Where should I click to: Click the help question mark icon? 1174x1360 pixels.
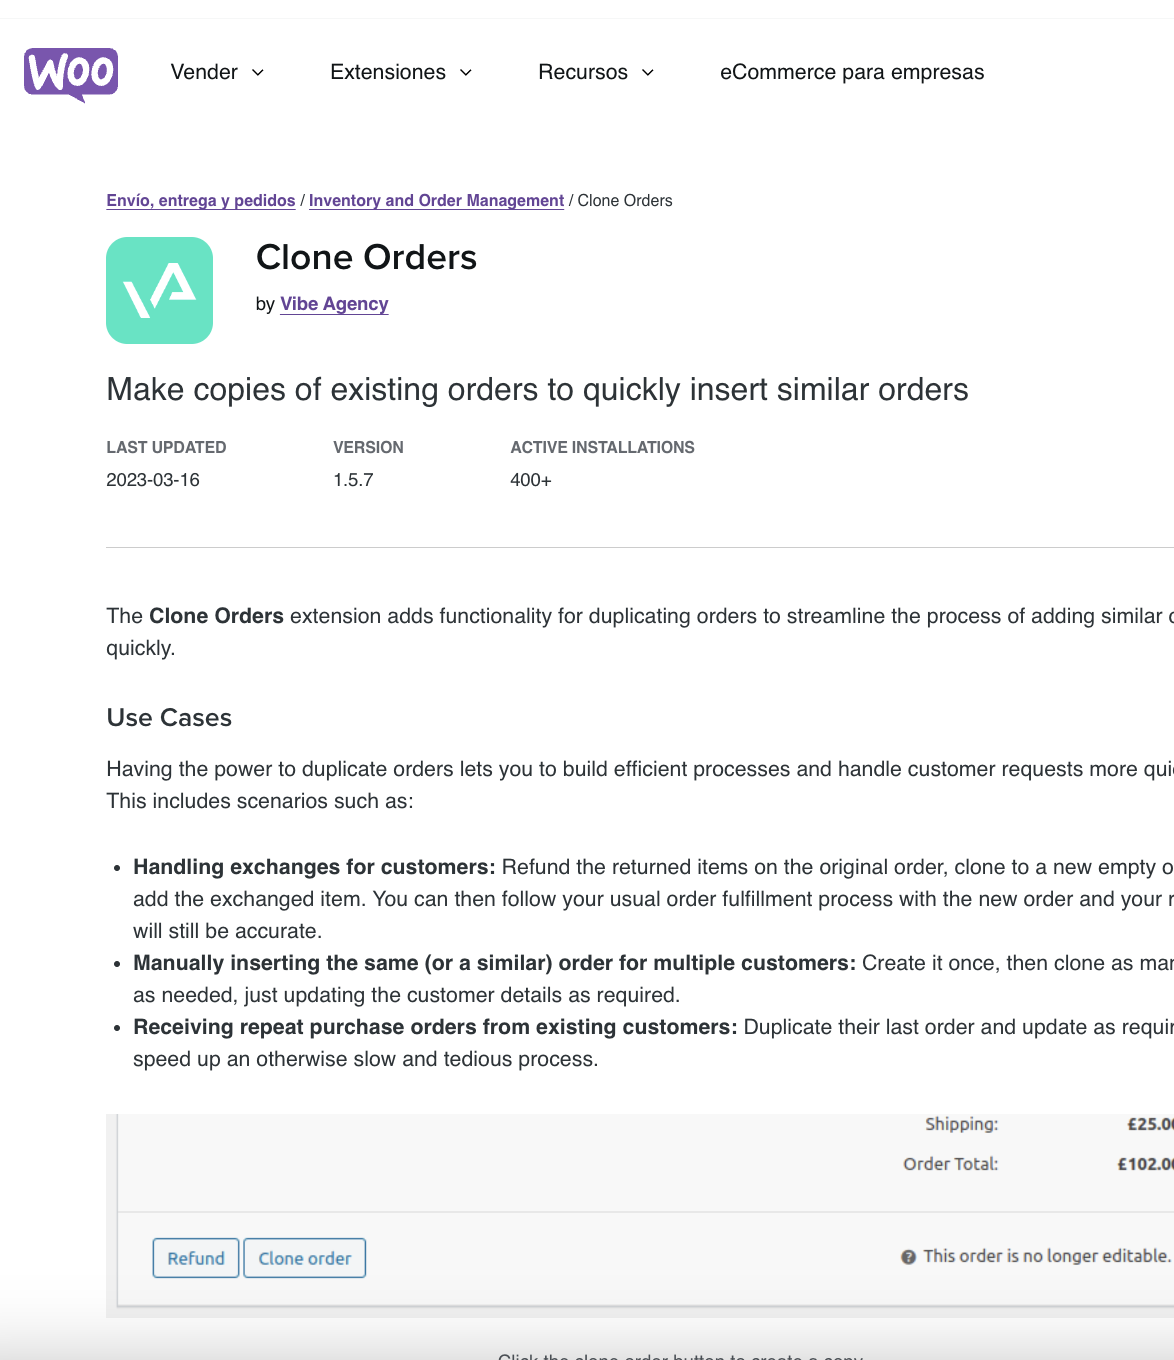[906, 1255]
